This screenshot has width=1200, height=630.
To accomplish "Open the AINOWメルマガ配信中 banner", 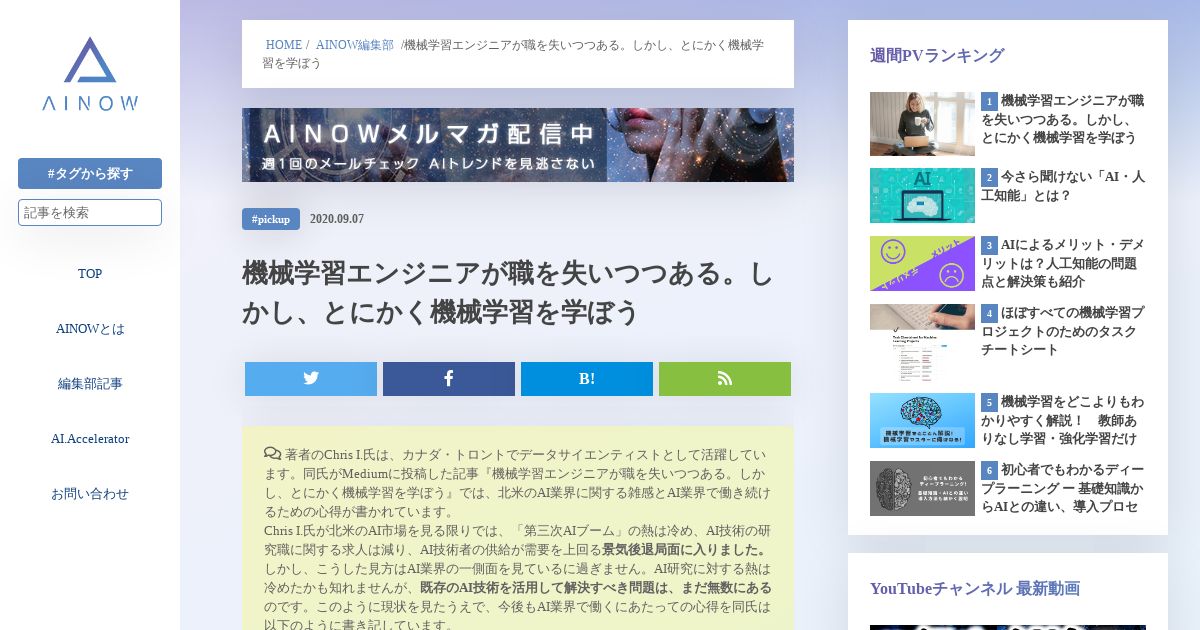I will click(x=518, y=145).
